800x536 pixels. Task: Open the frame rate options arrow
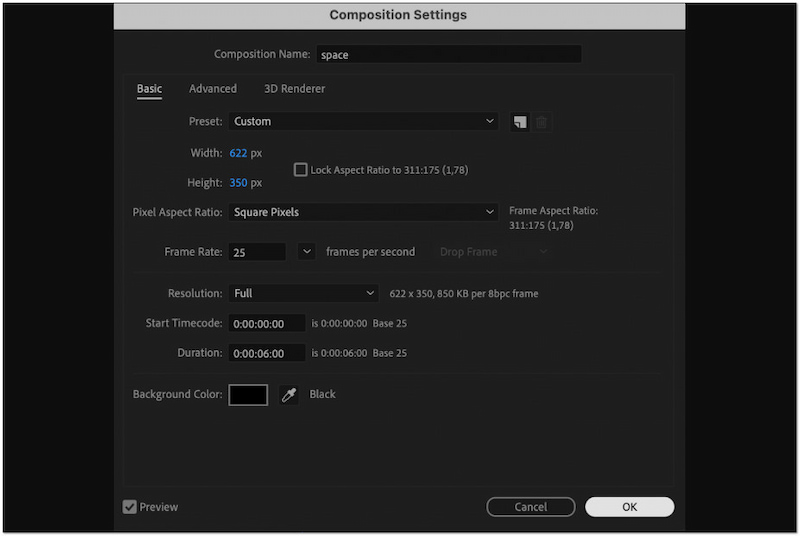click(307, 252)
